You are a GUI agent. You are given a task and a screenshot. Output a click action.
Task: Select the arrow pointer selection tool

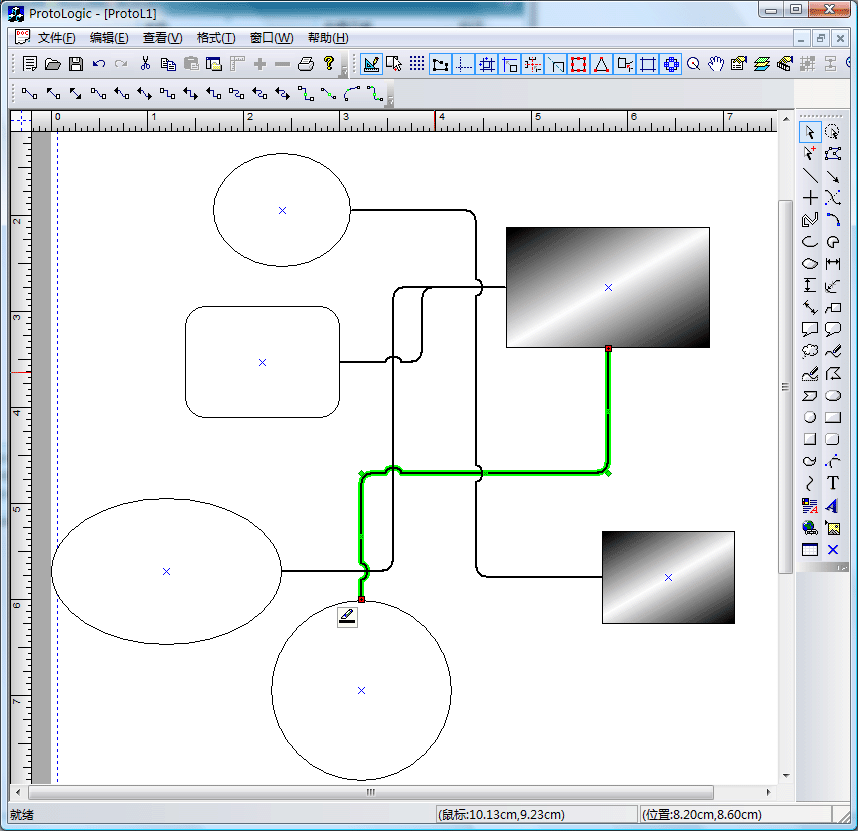point(810,132)
